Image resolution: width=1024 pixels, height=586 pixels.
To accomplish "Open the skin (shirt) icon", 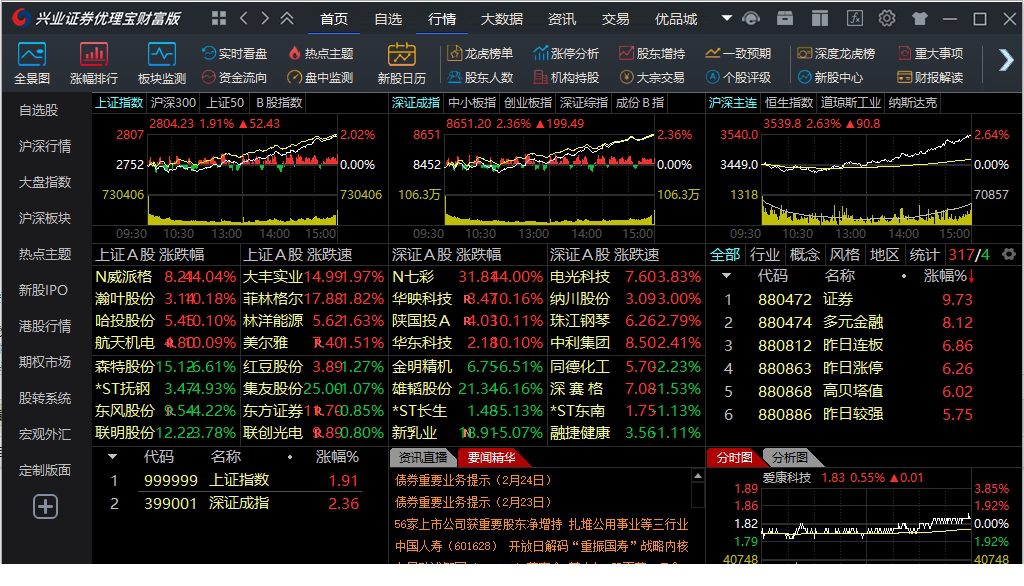I will [x=920, y=18].
